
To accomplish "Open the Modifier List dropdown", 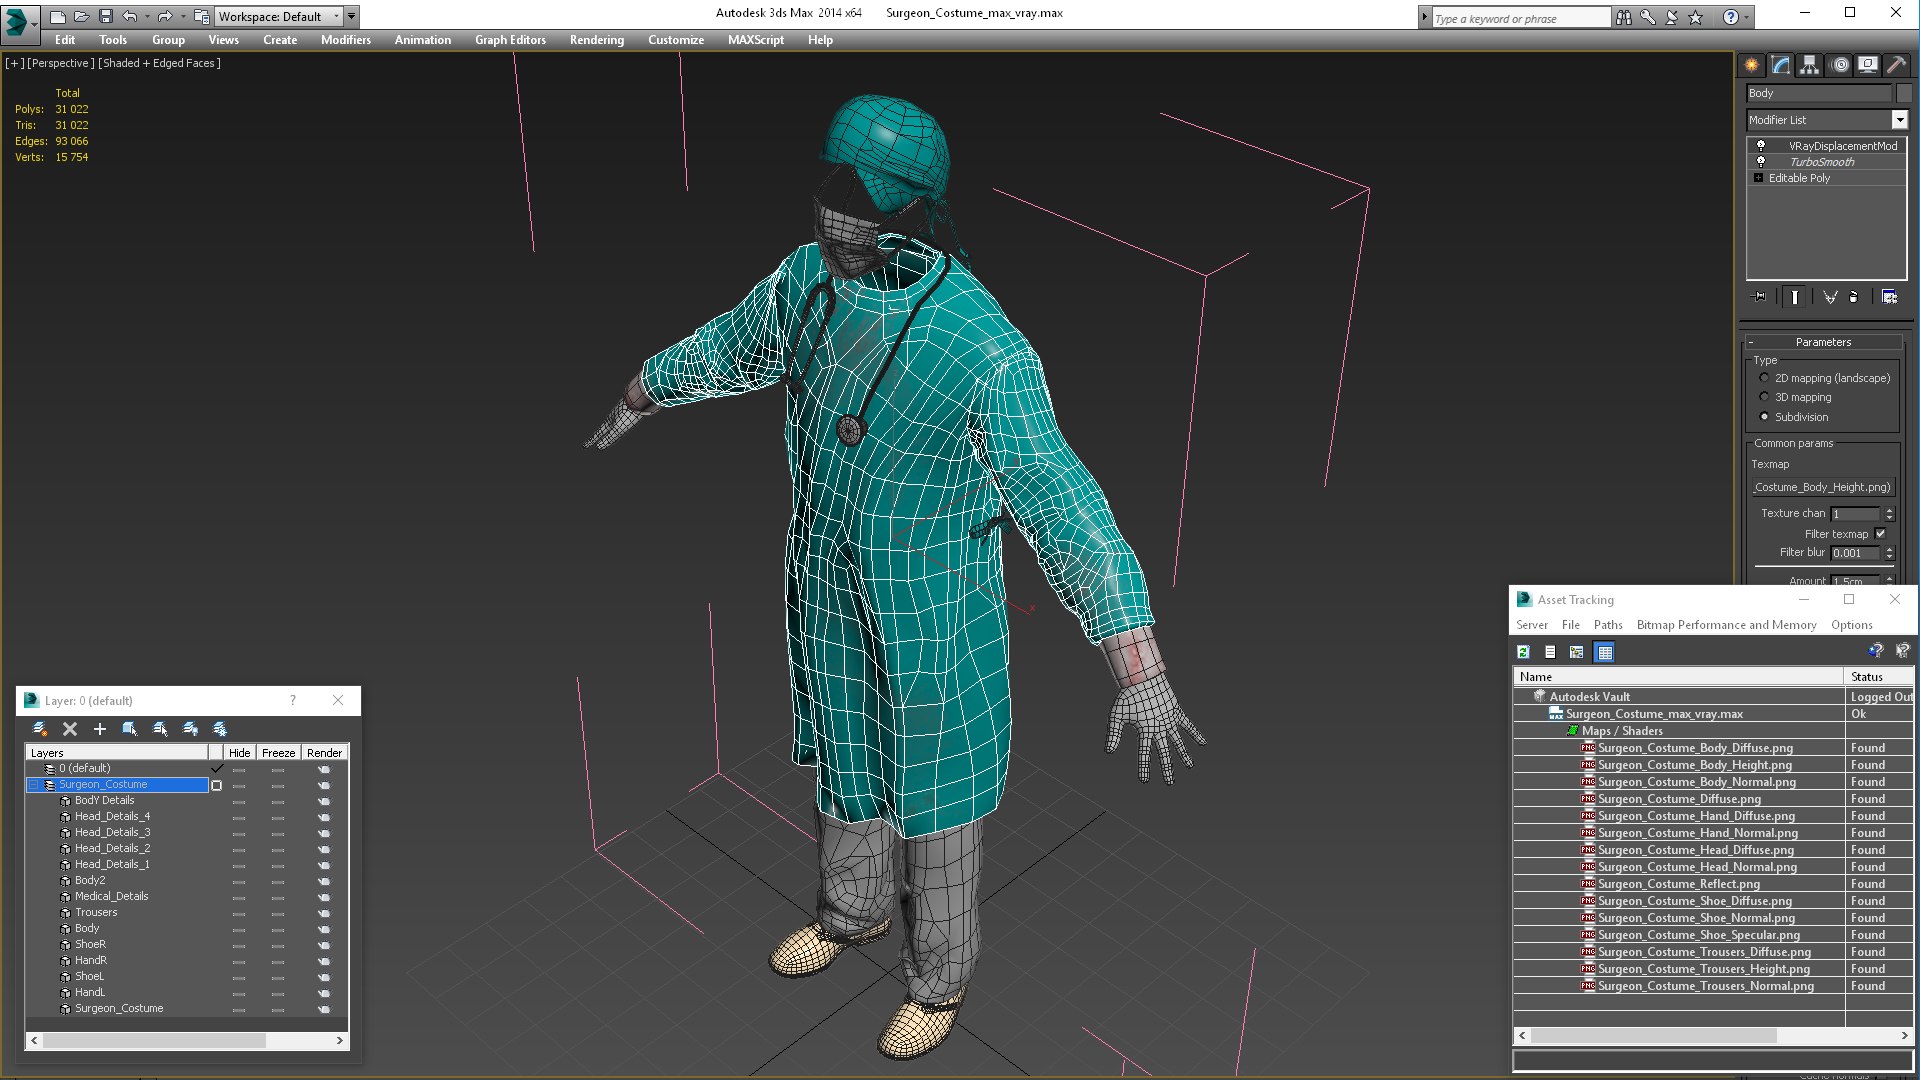I will pos(1899,120).
